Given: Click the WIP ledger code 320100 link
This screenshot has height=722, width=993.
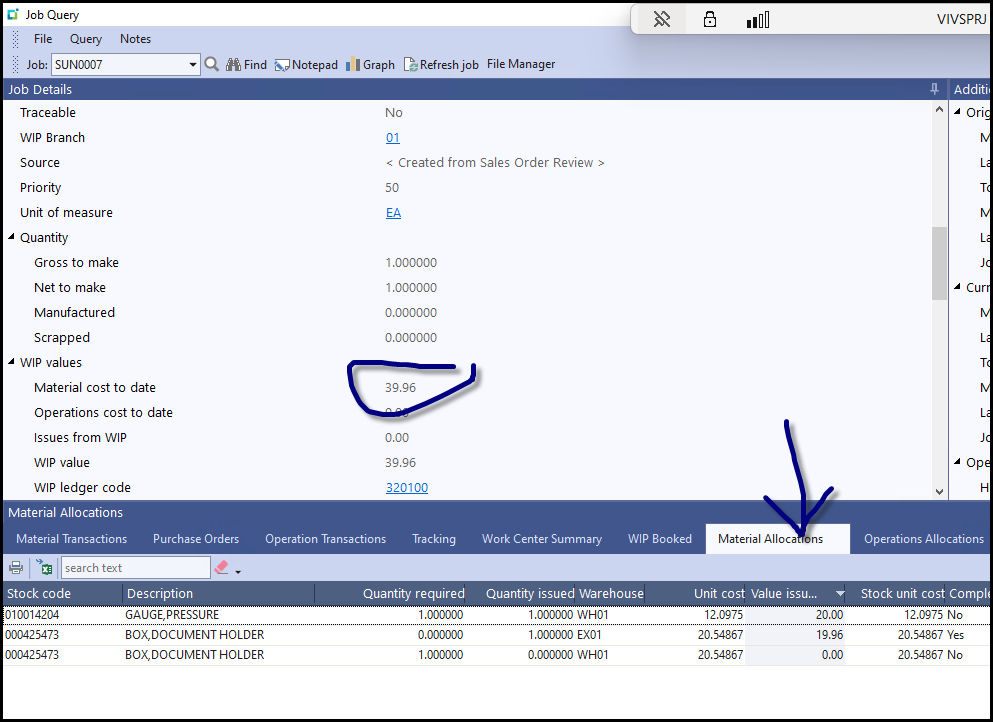Looking at the screenshot, I should coord(406,488).
